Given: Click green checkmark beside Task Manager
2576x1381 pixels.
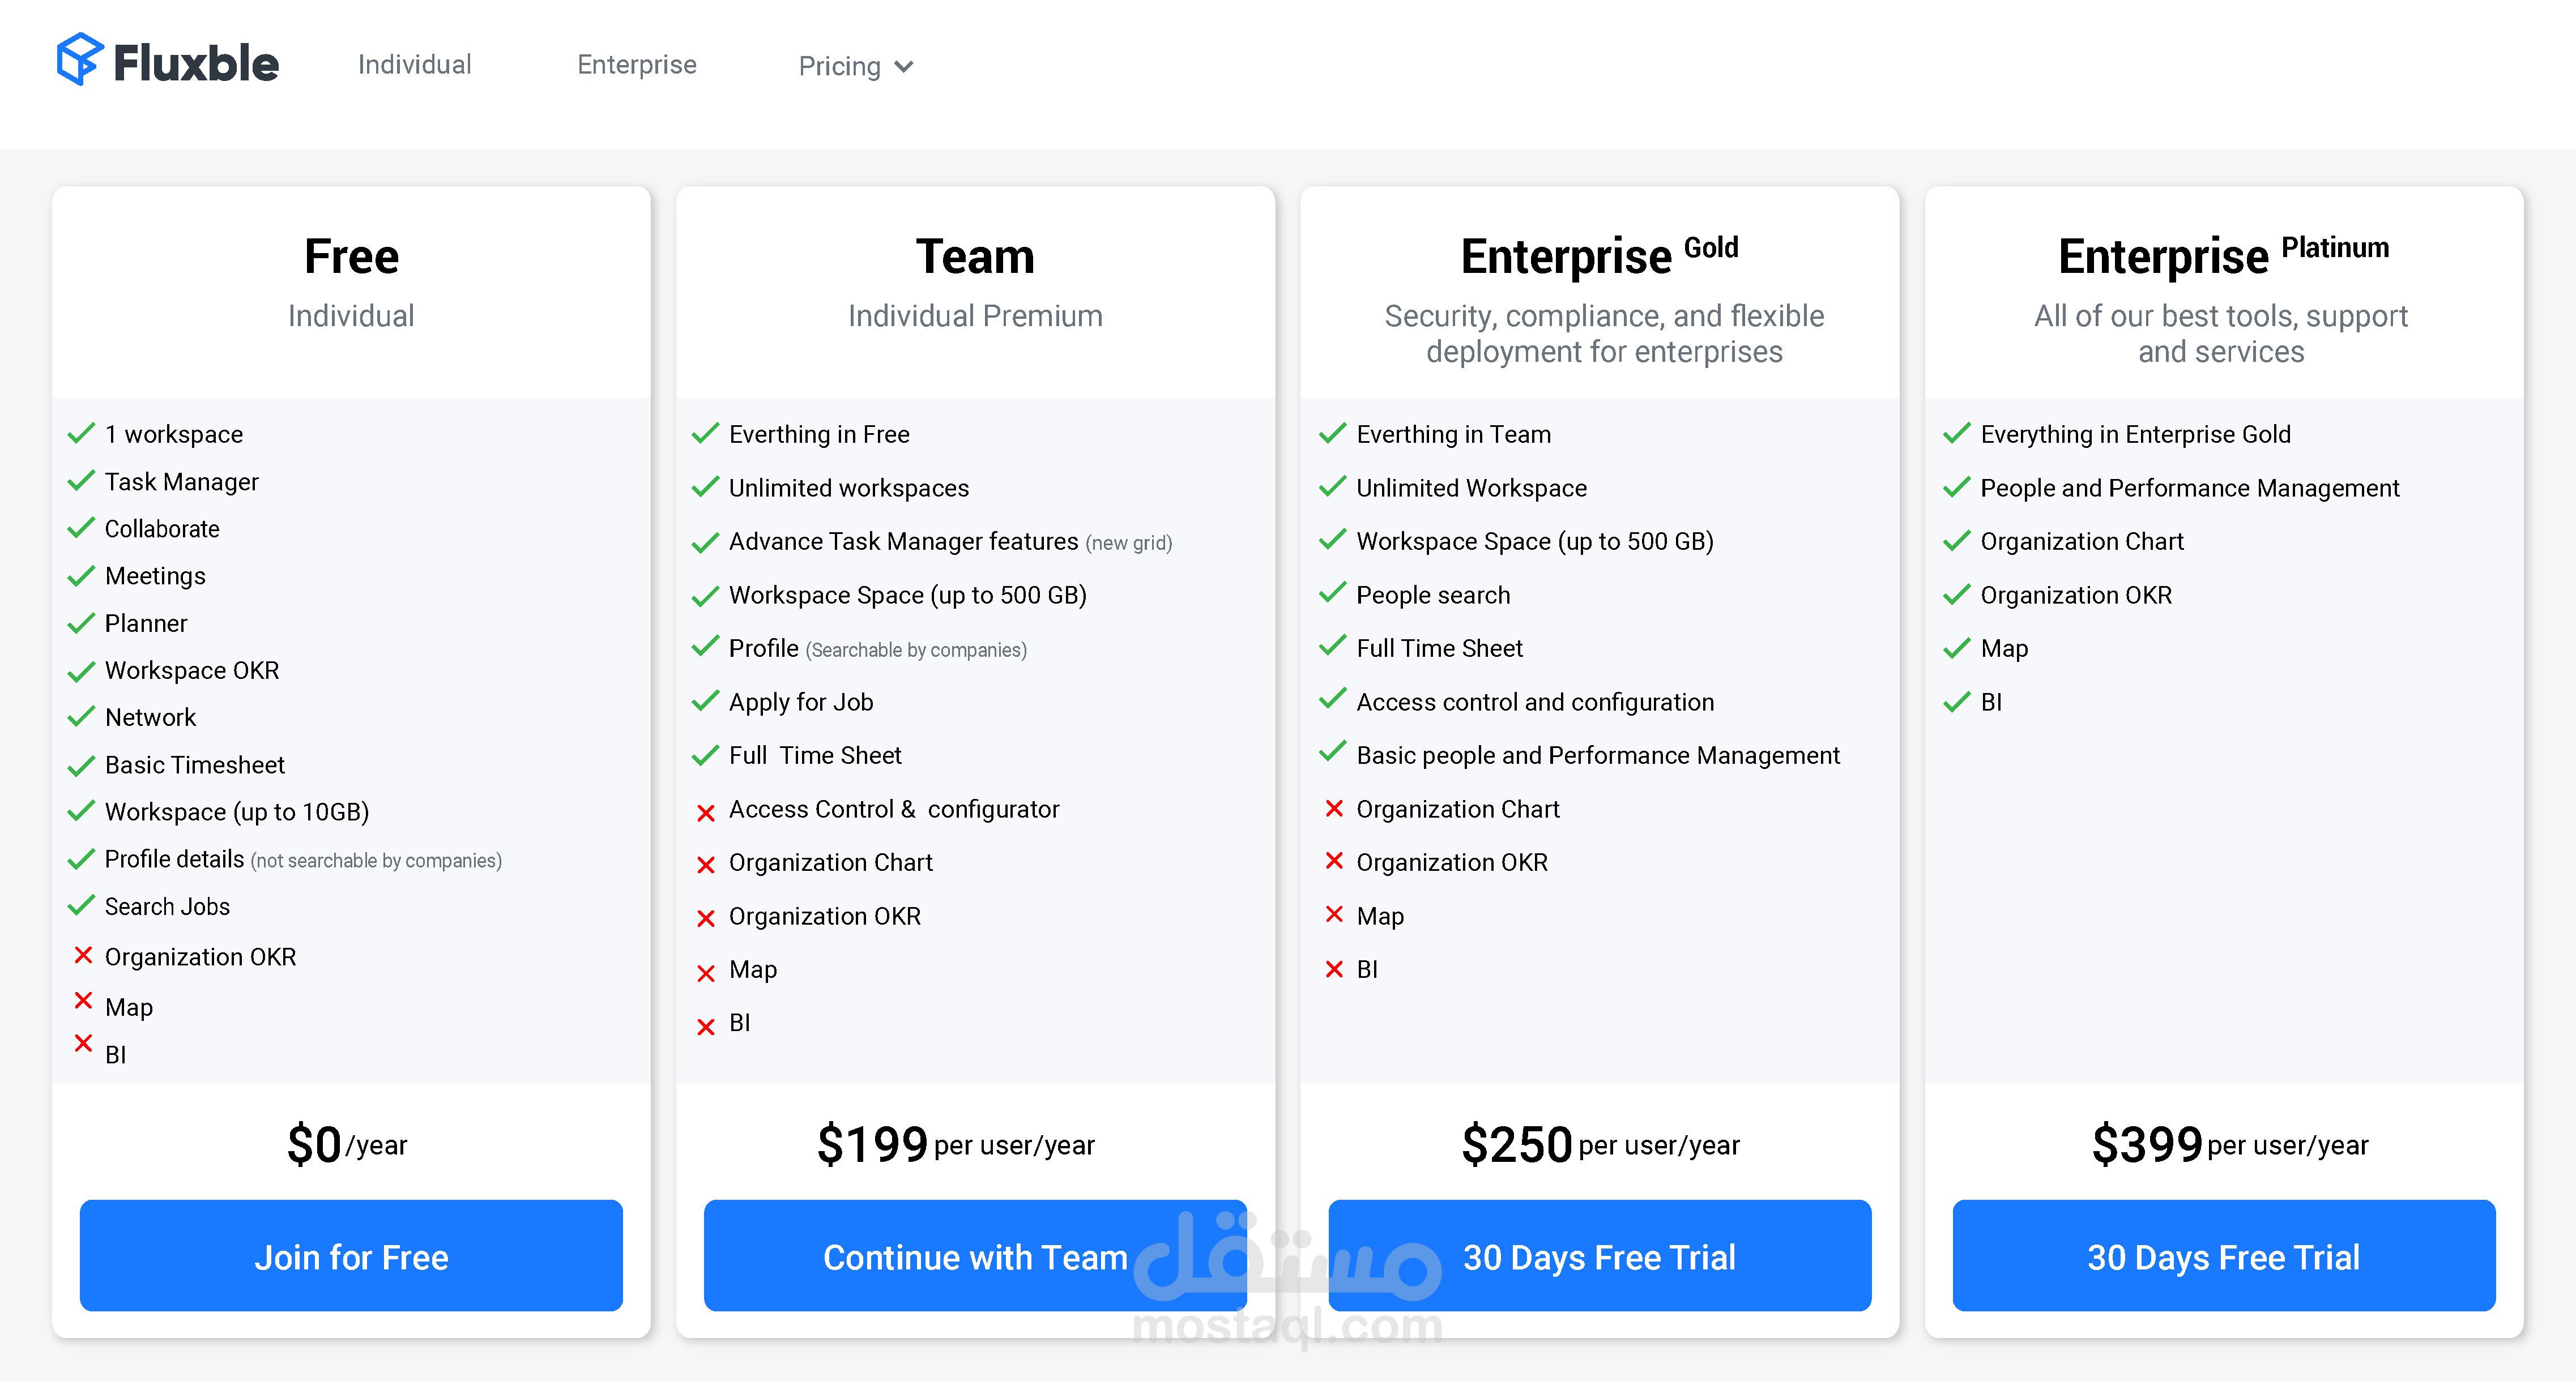Looking at the screenshot, I should click(x=81, y=481).
